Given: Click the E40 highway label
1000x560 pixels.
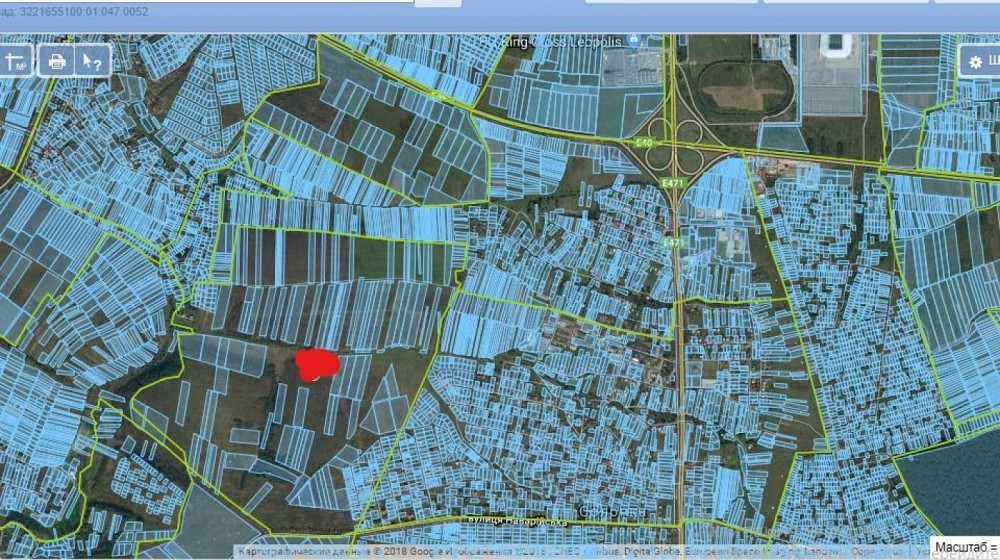Looking at the screenshot, I should [x=645, y=143].
